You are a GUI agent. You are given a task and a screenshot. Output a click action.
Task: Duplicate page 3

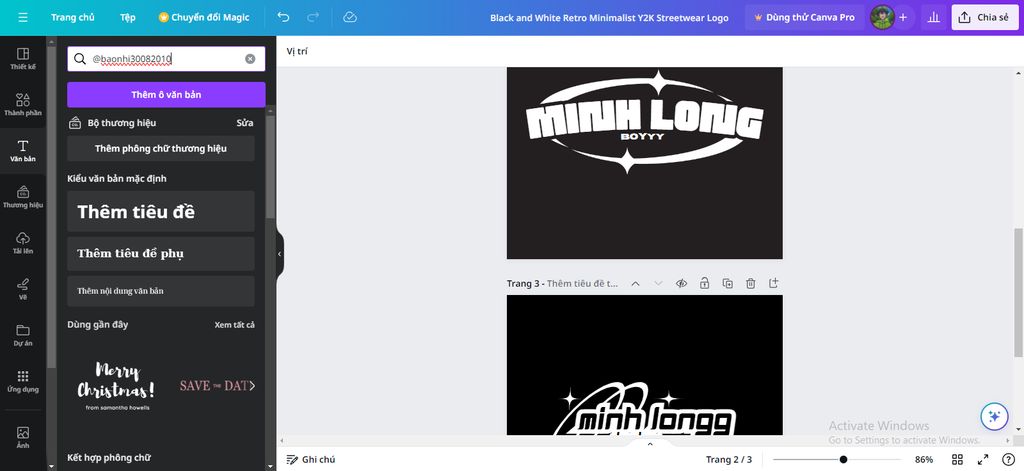[x=728, y=283]
